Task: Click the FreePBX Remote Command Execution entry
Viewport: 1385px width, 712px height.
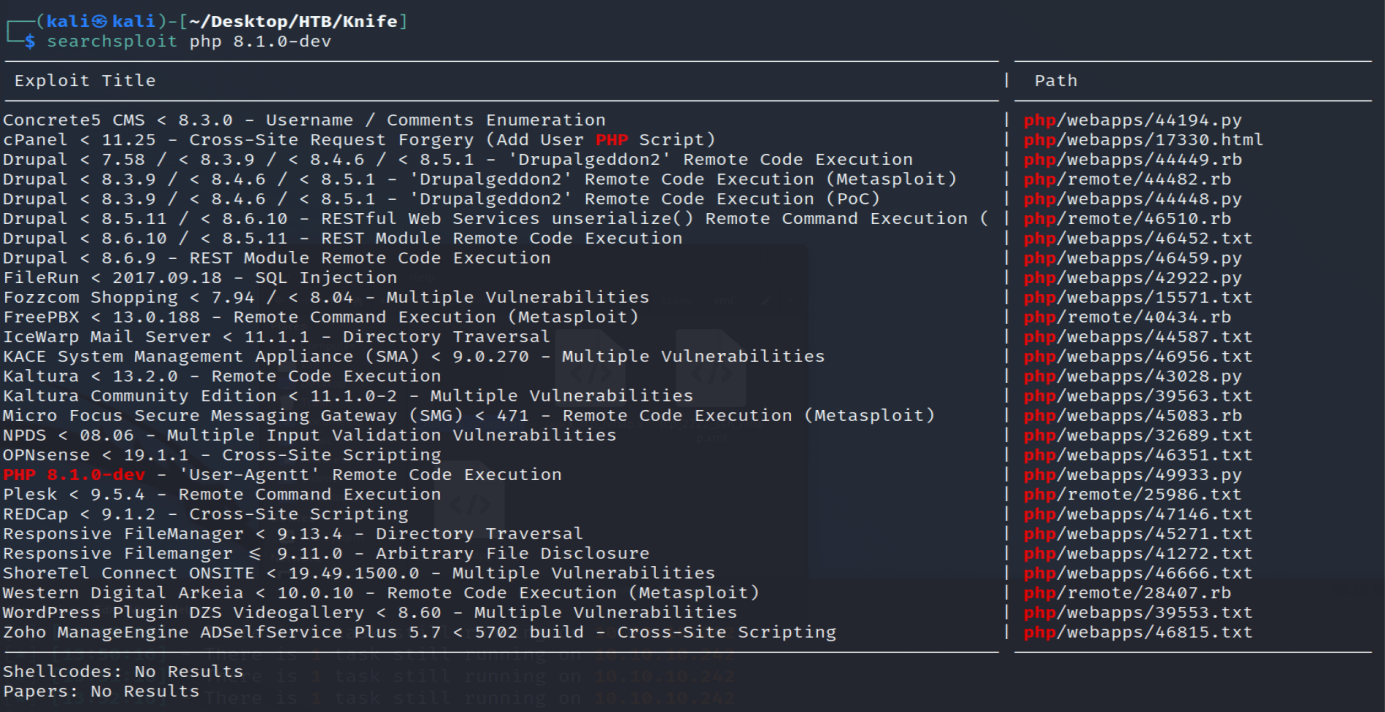Action: click(320, 317)
